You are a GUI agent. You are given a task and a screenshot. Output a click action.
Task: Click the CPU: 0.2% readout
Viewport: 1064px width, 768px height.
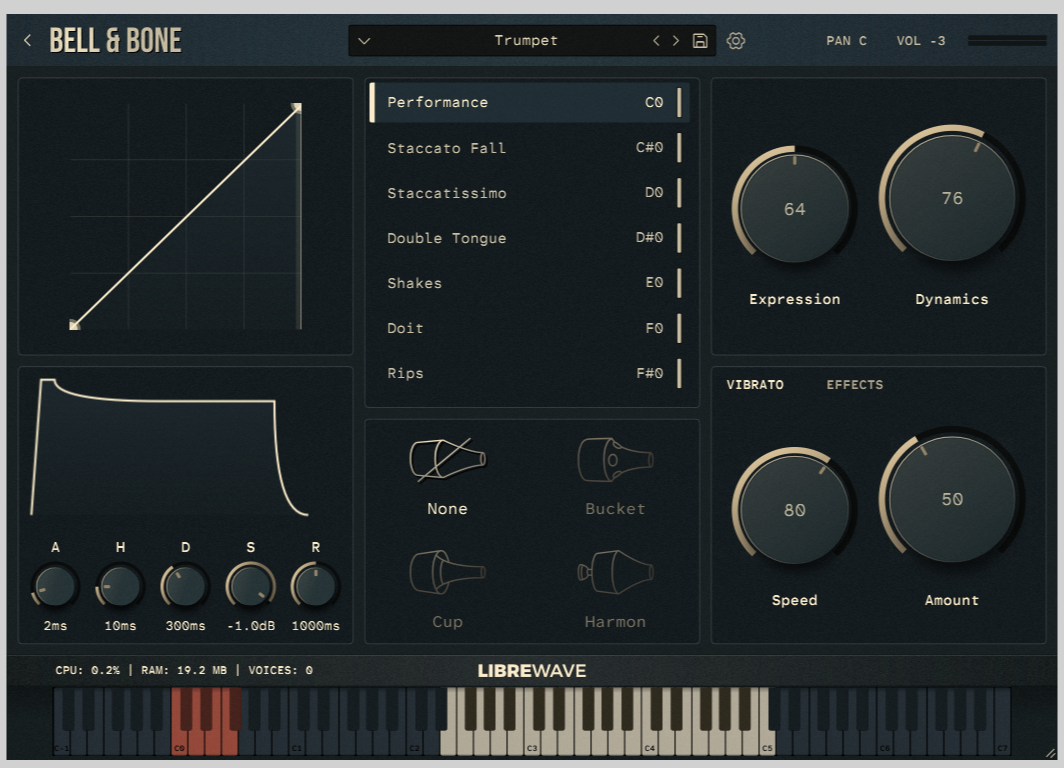88,670
